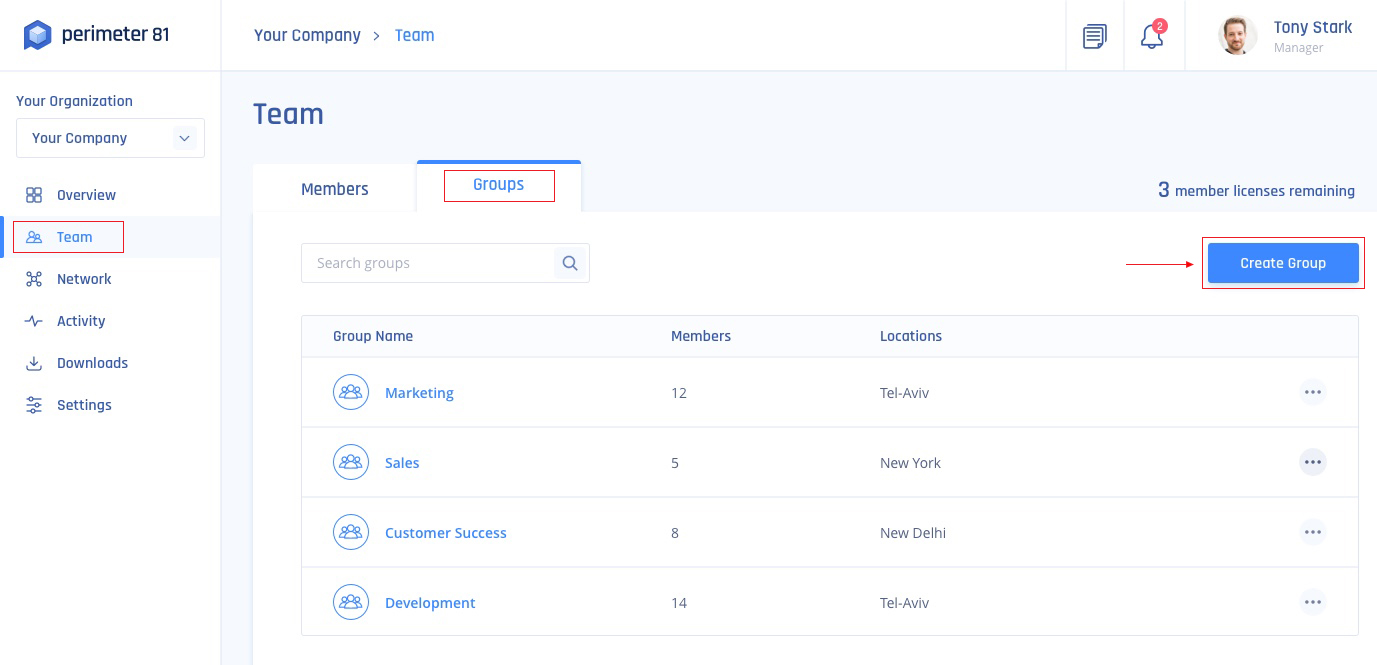Click the Downloads arrow icon in the sidebar
This screenshot has height=665, width=1377.
tap(34, 363)
